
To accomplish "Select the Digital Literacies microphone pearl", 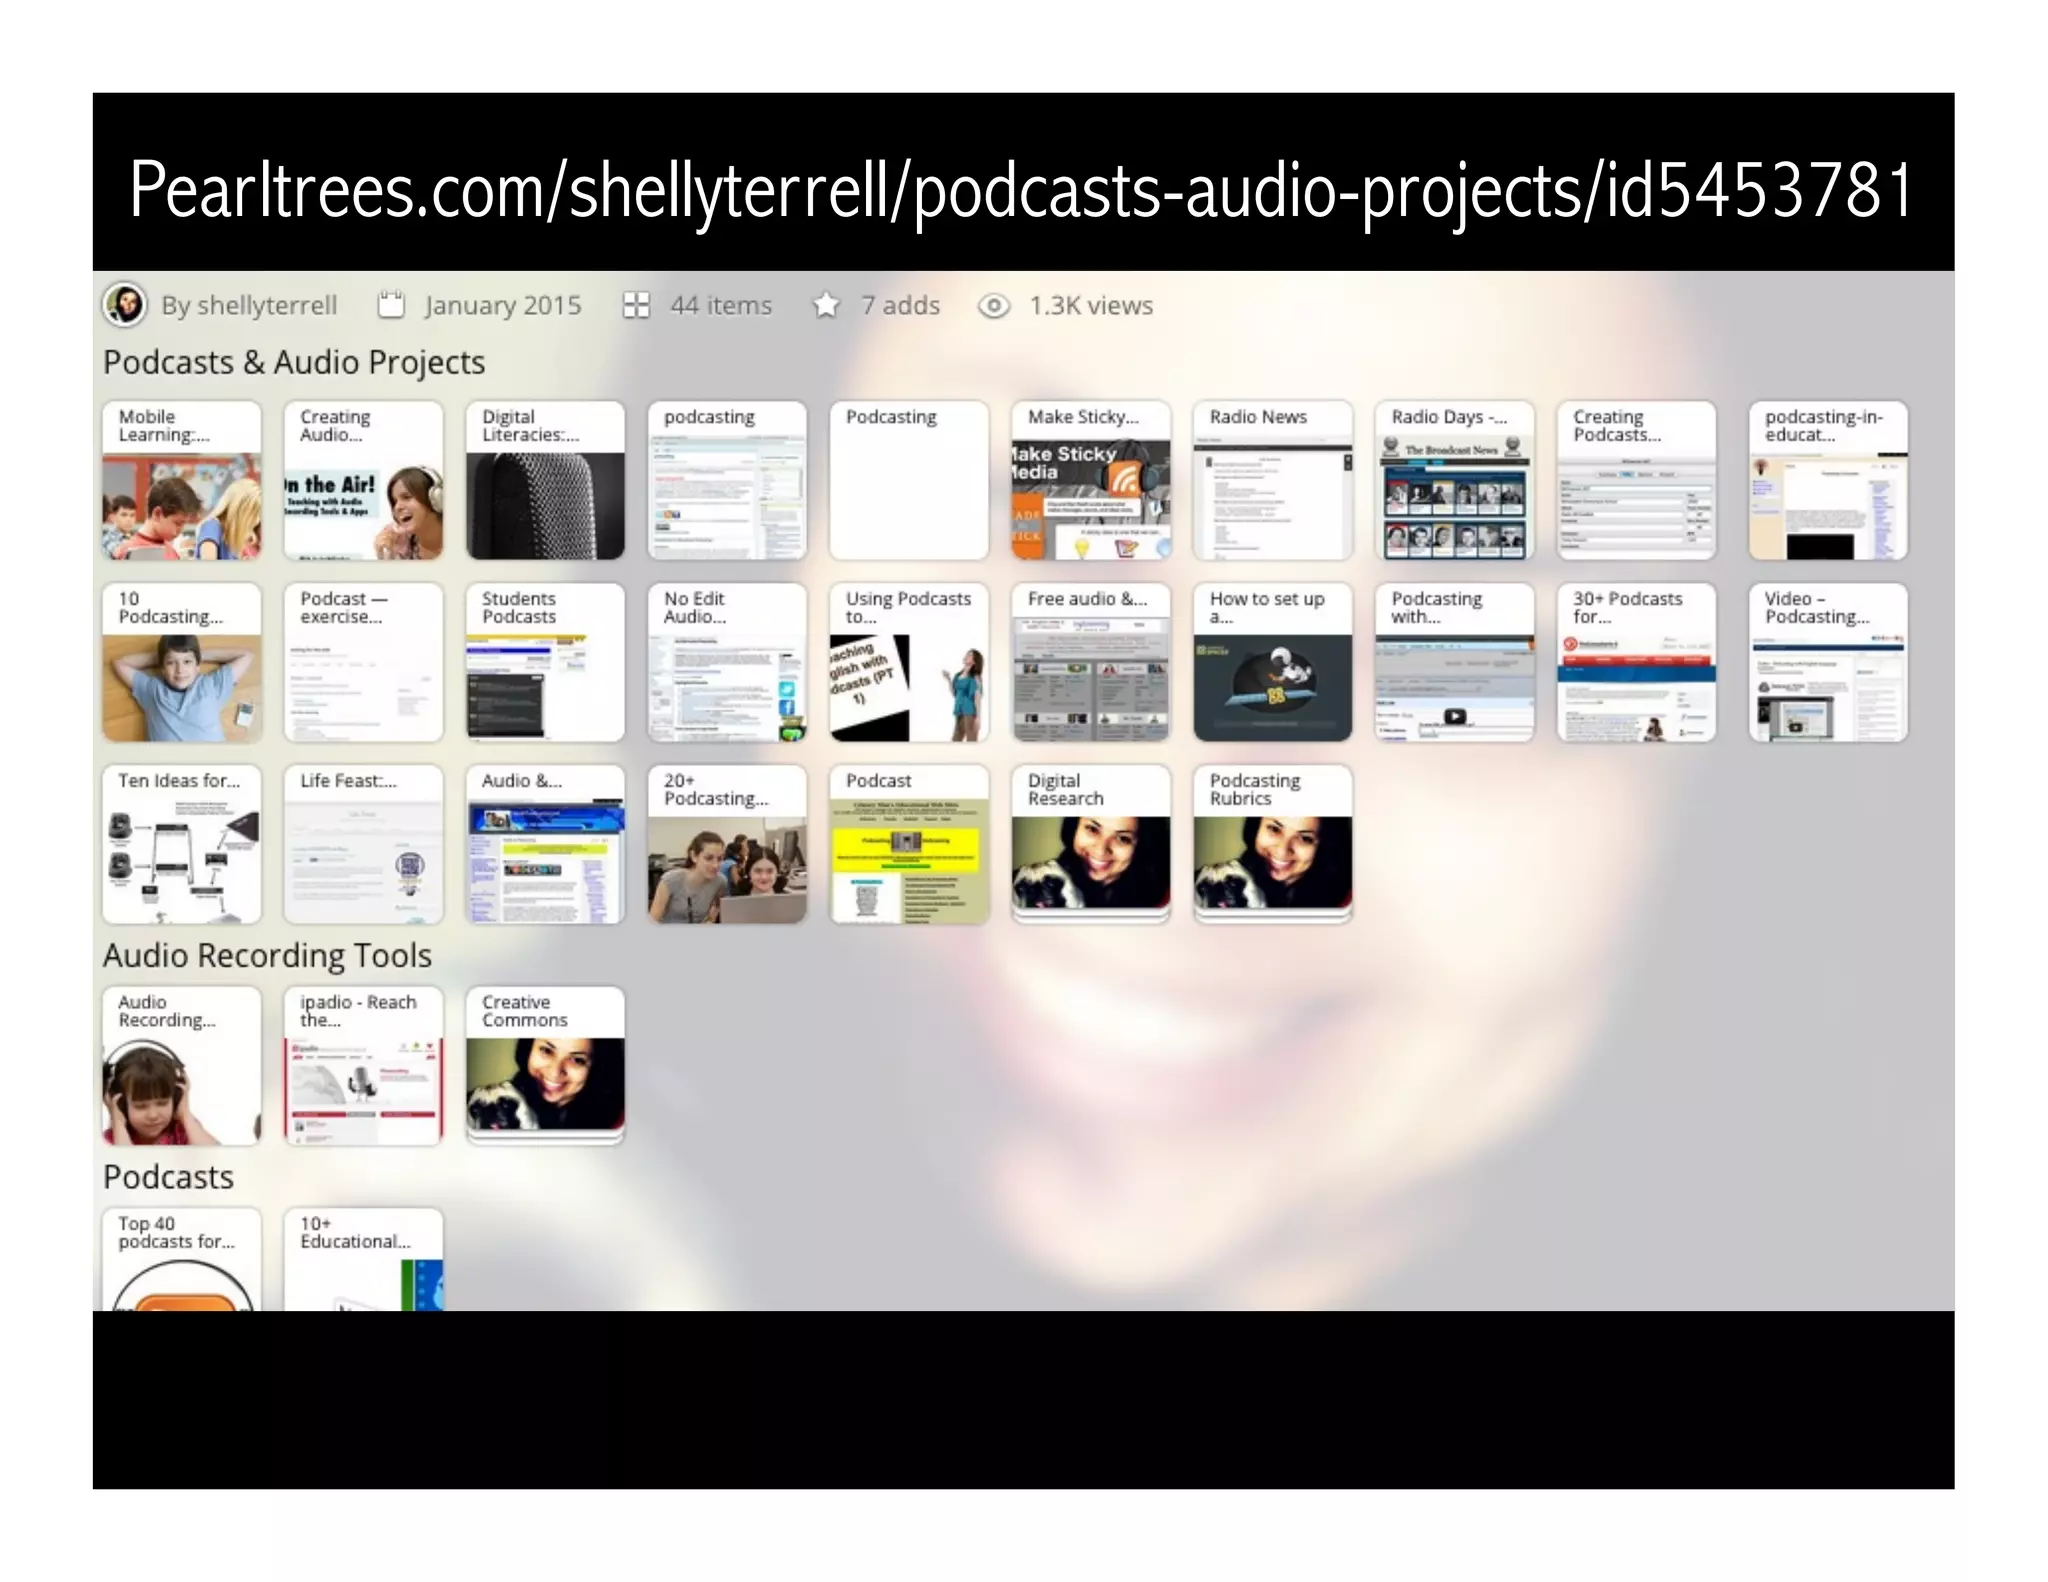I will (x=545, y=481).
